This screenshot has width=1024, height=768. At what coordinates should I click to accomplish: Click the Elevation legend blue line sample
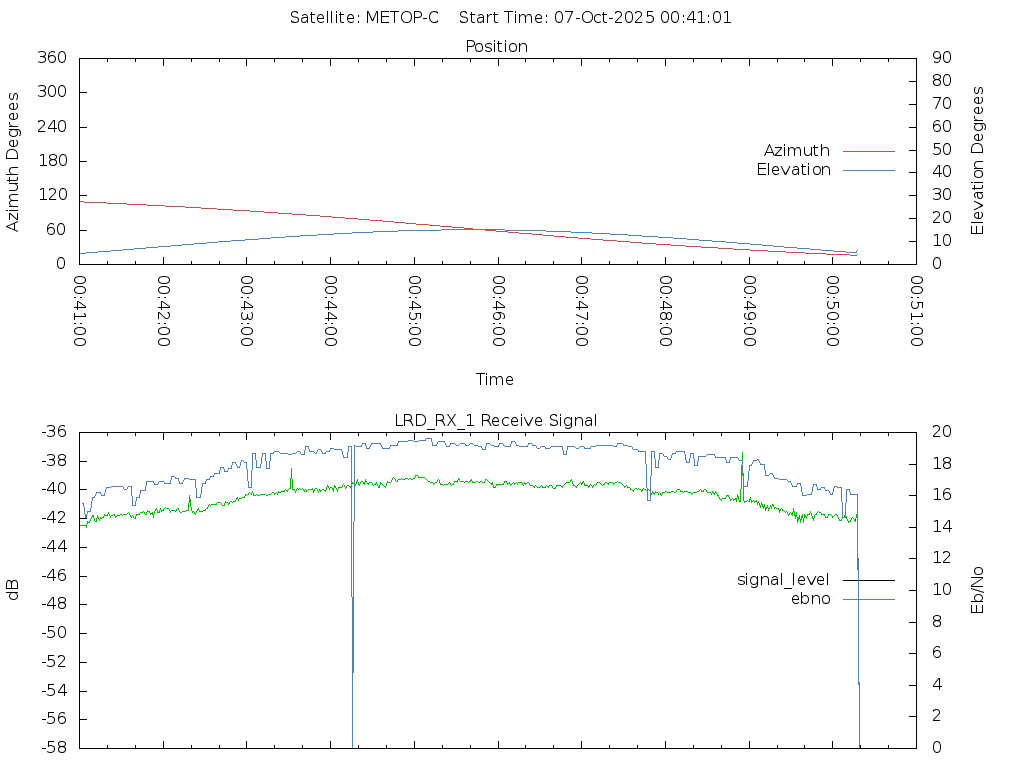pyautogui.click(x=868, y=170)
